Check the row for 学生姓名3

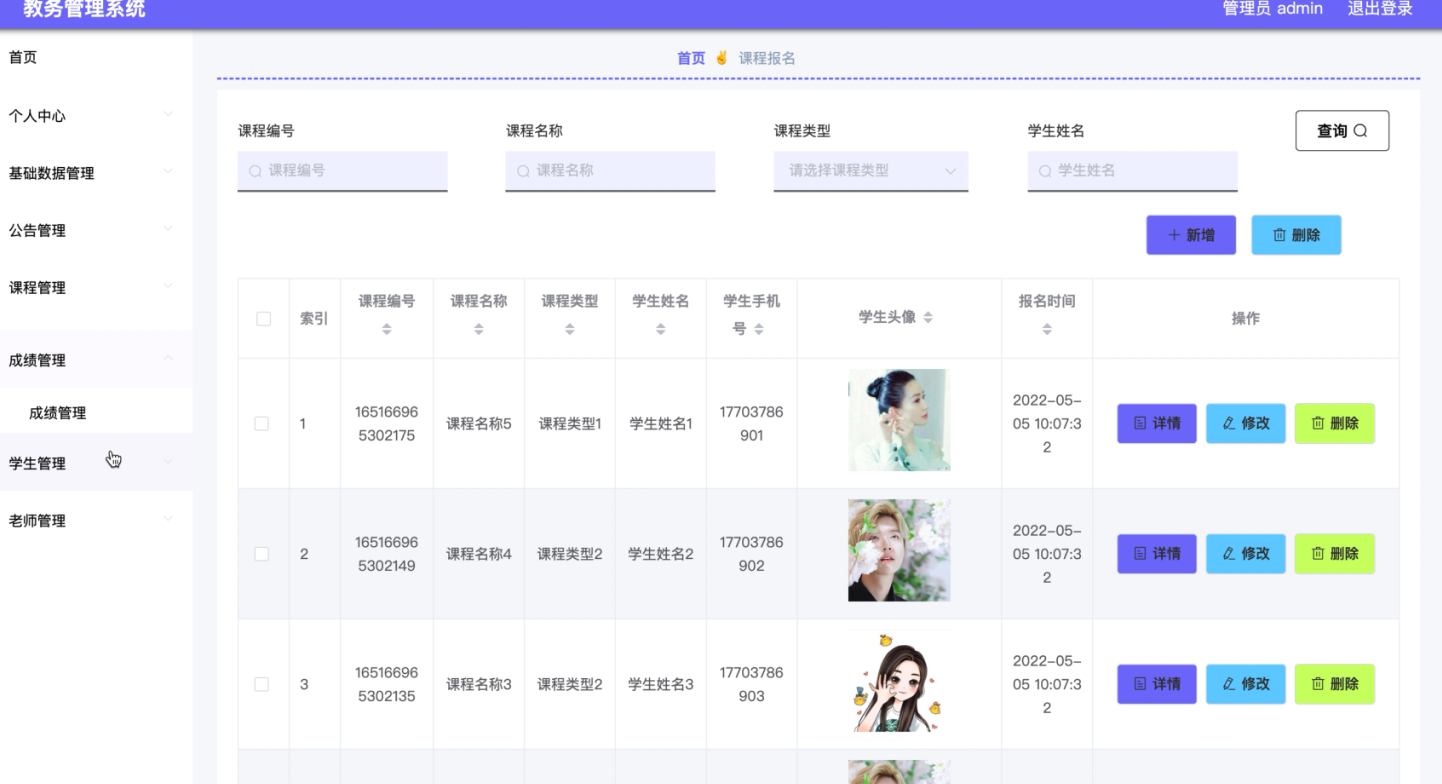click(x=262, y=684)
